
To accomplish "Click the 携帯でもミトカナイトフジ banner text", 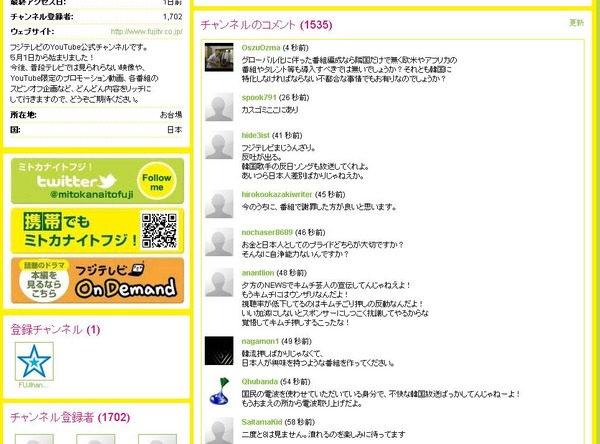I will pyautogui.click(x=79, y=231).
